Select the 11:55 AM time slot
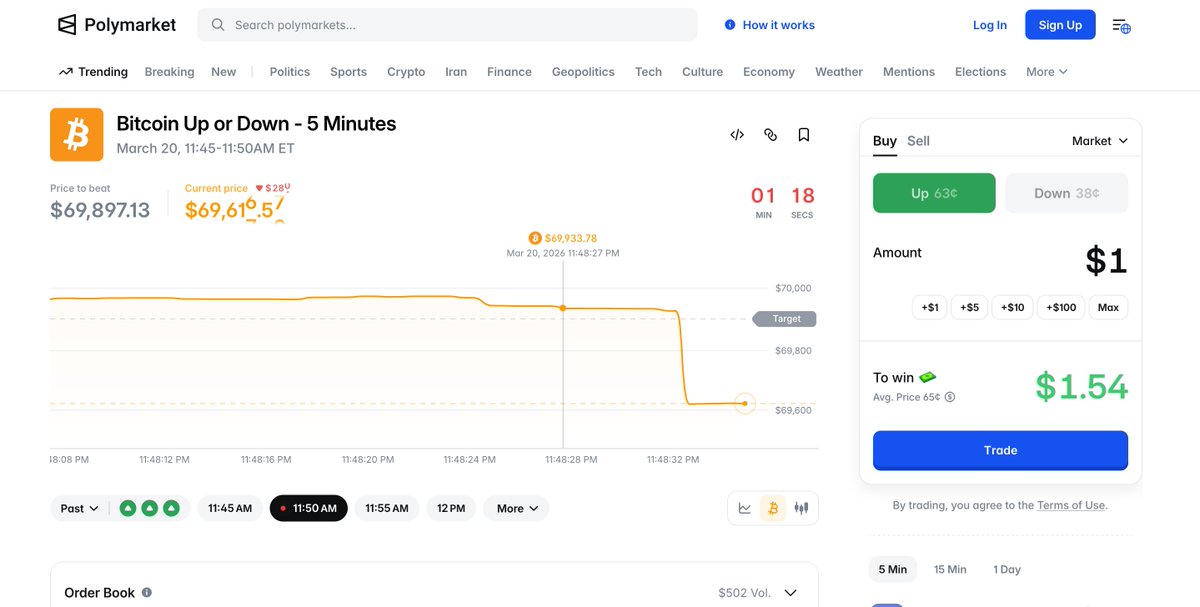The width and height of the screenshot is (1200, 607). (387, 508)
